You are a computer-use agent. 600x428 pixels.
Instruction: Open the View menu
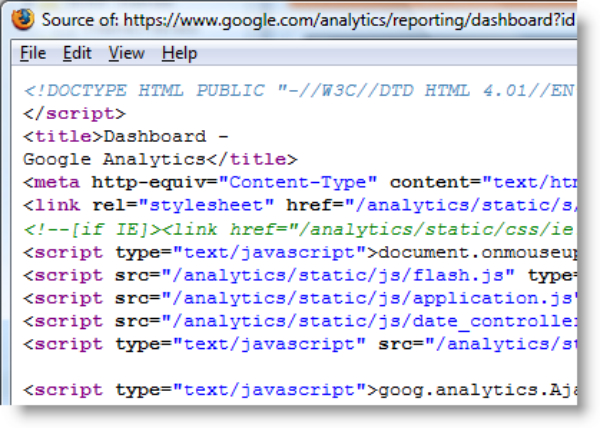tap(126, 53)
